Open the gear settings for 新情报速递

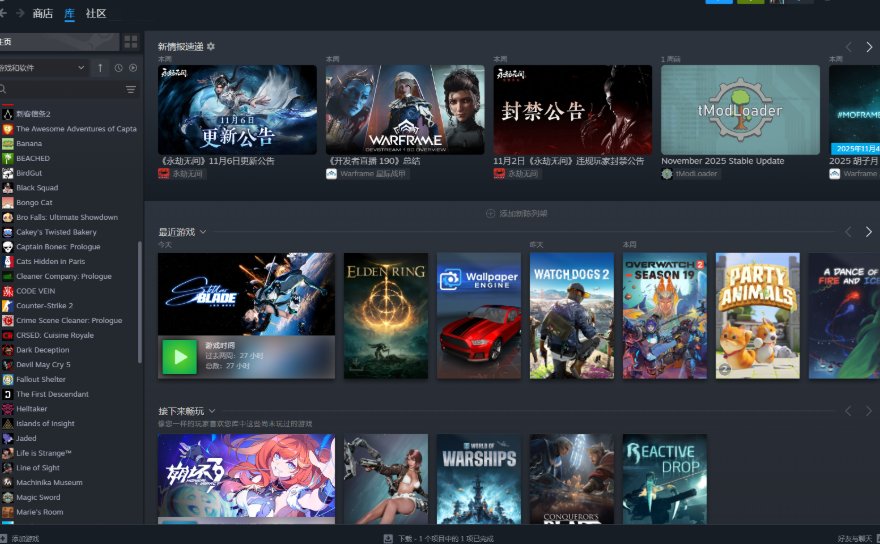click(x=210, y=47)
